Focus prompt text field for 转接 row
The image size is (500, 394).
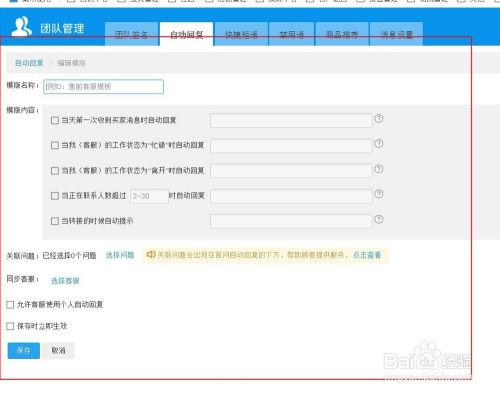[x=291, y=221]
